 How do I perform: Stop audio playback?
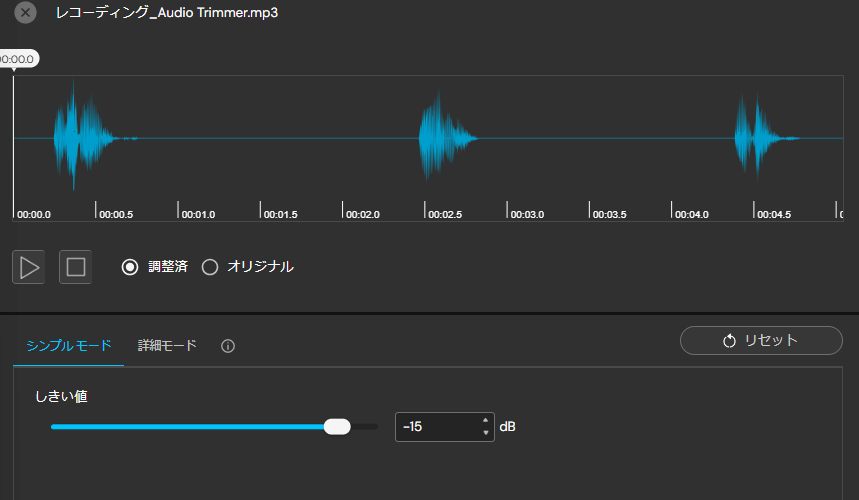coord(76,267)
